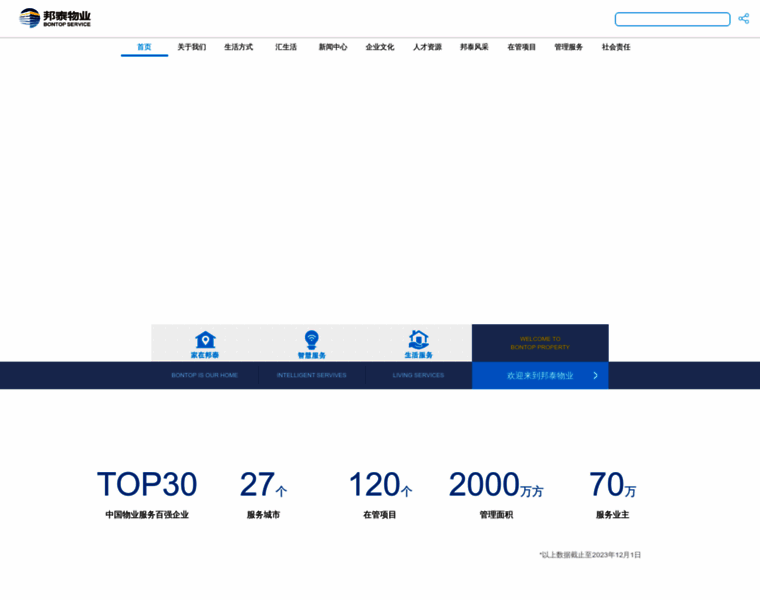
Task: Click the 智慧服务 lightbulb icon
Action: click(312, 340)
